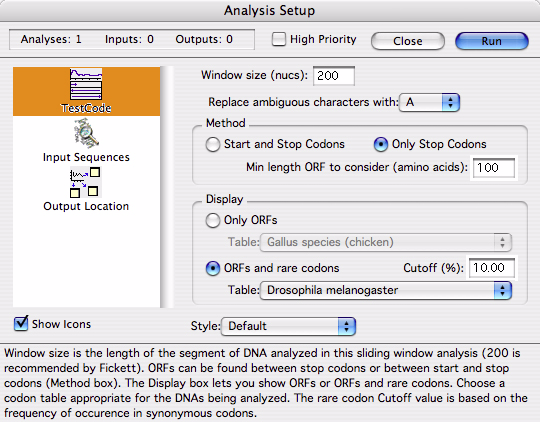Enable the High Priority checkbox

click(279, 39)
